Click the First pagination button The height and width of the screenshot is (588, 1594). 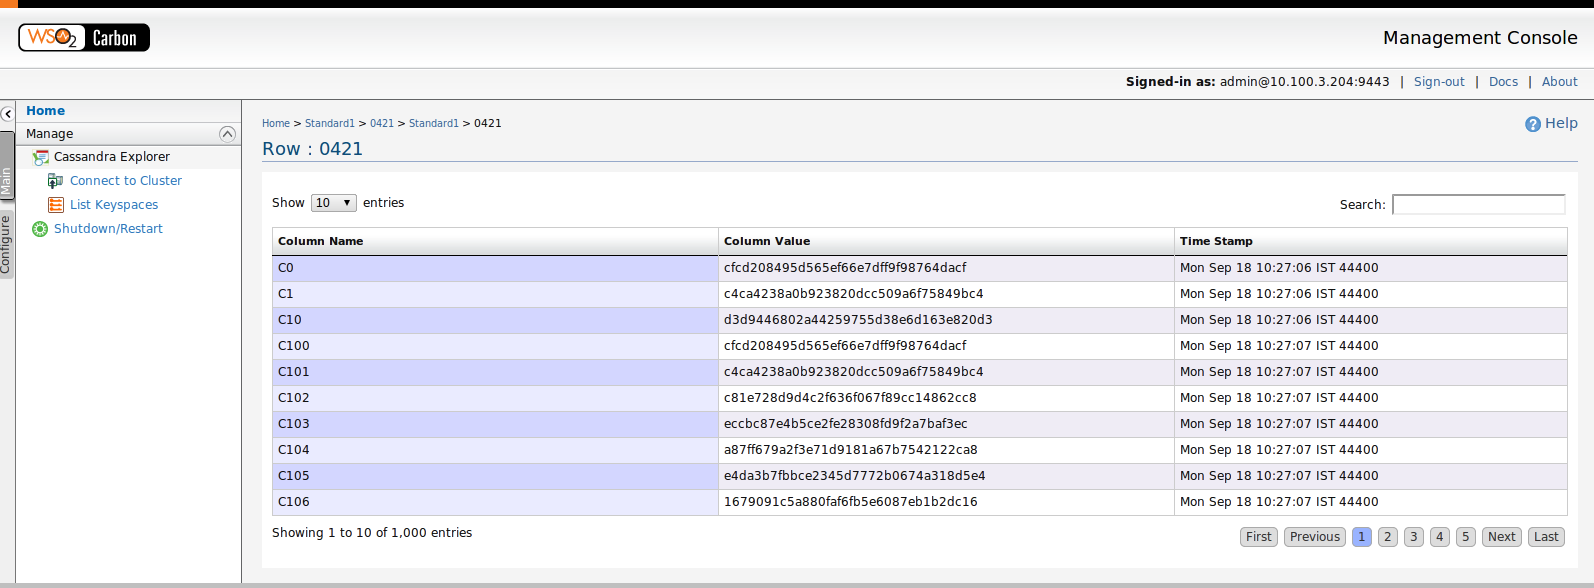point(1259,537)
